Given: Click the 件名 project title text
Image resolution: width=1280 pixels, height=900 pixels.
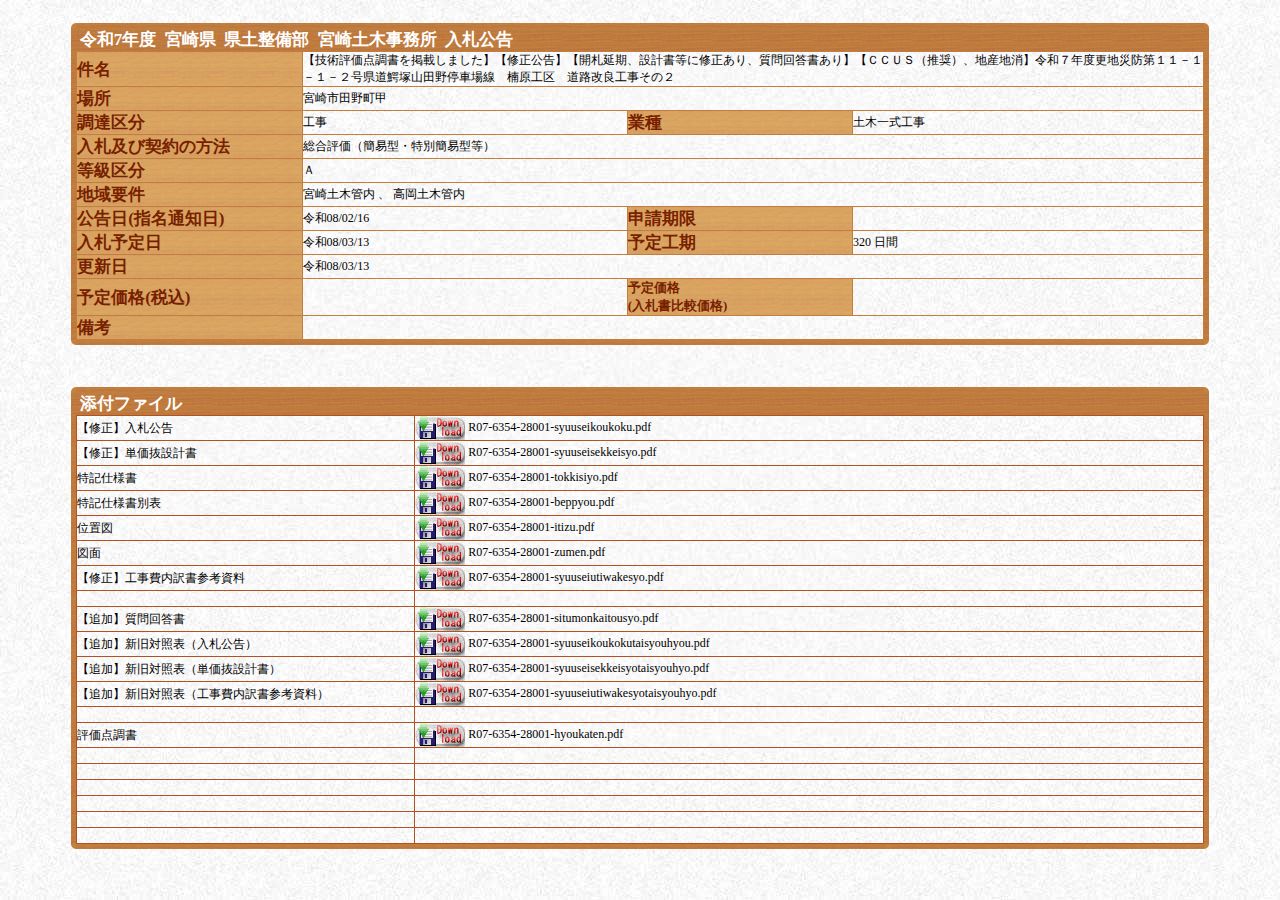Looking at the screenshot, I should point(752,69).
